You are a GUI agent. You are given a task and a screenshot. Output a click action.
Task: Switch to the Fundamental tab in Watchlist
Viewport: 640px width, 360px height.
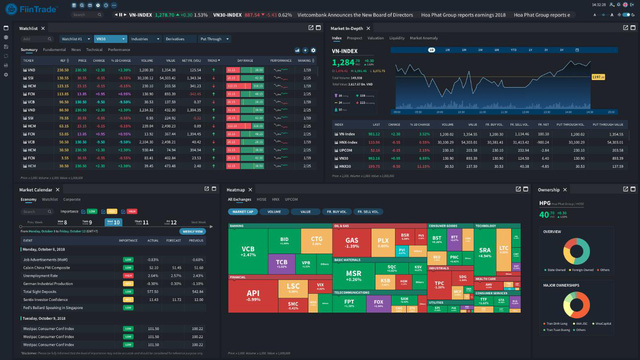coord(54,49)
